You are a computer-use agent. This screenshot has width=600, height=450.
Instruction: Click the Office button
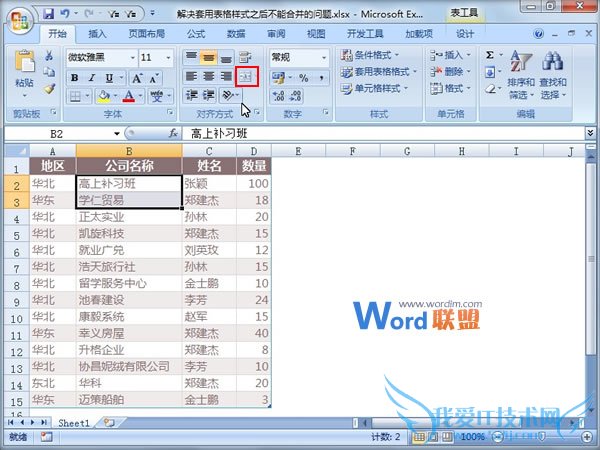click(x=20, y=22)
